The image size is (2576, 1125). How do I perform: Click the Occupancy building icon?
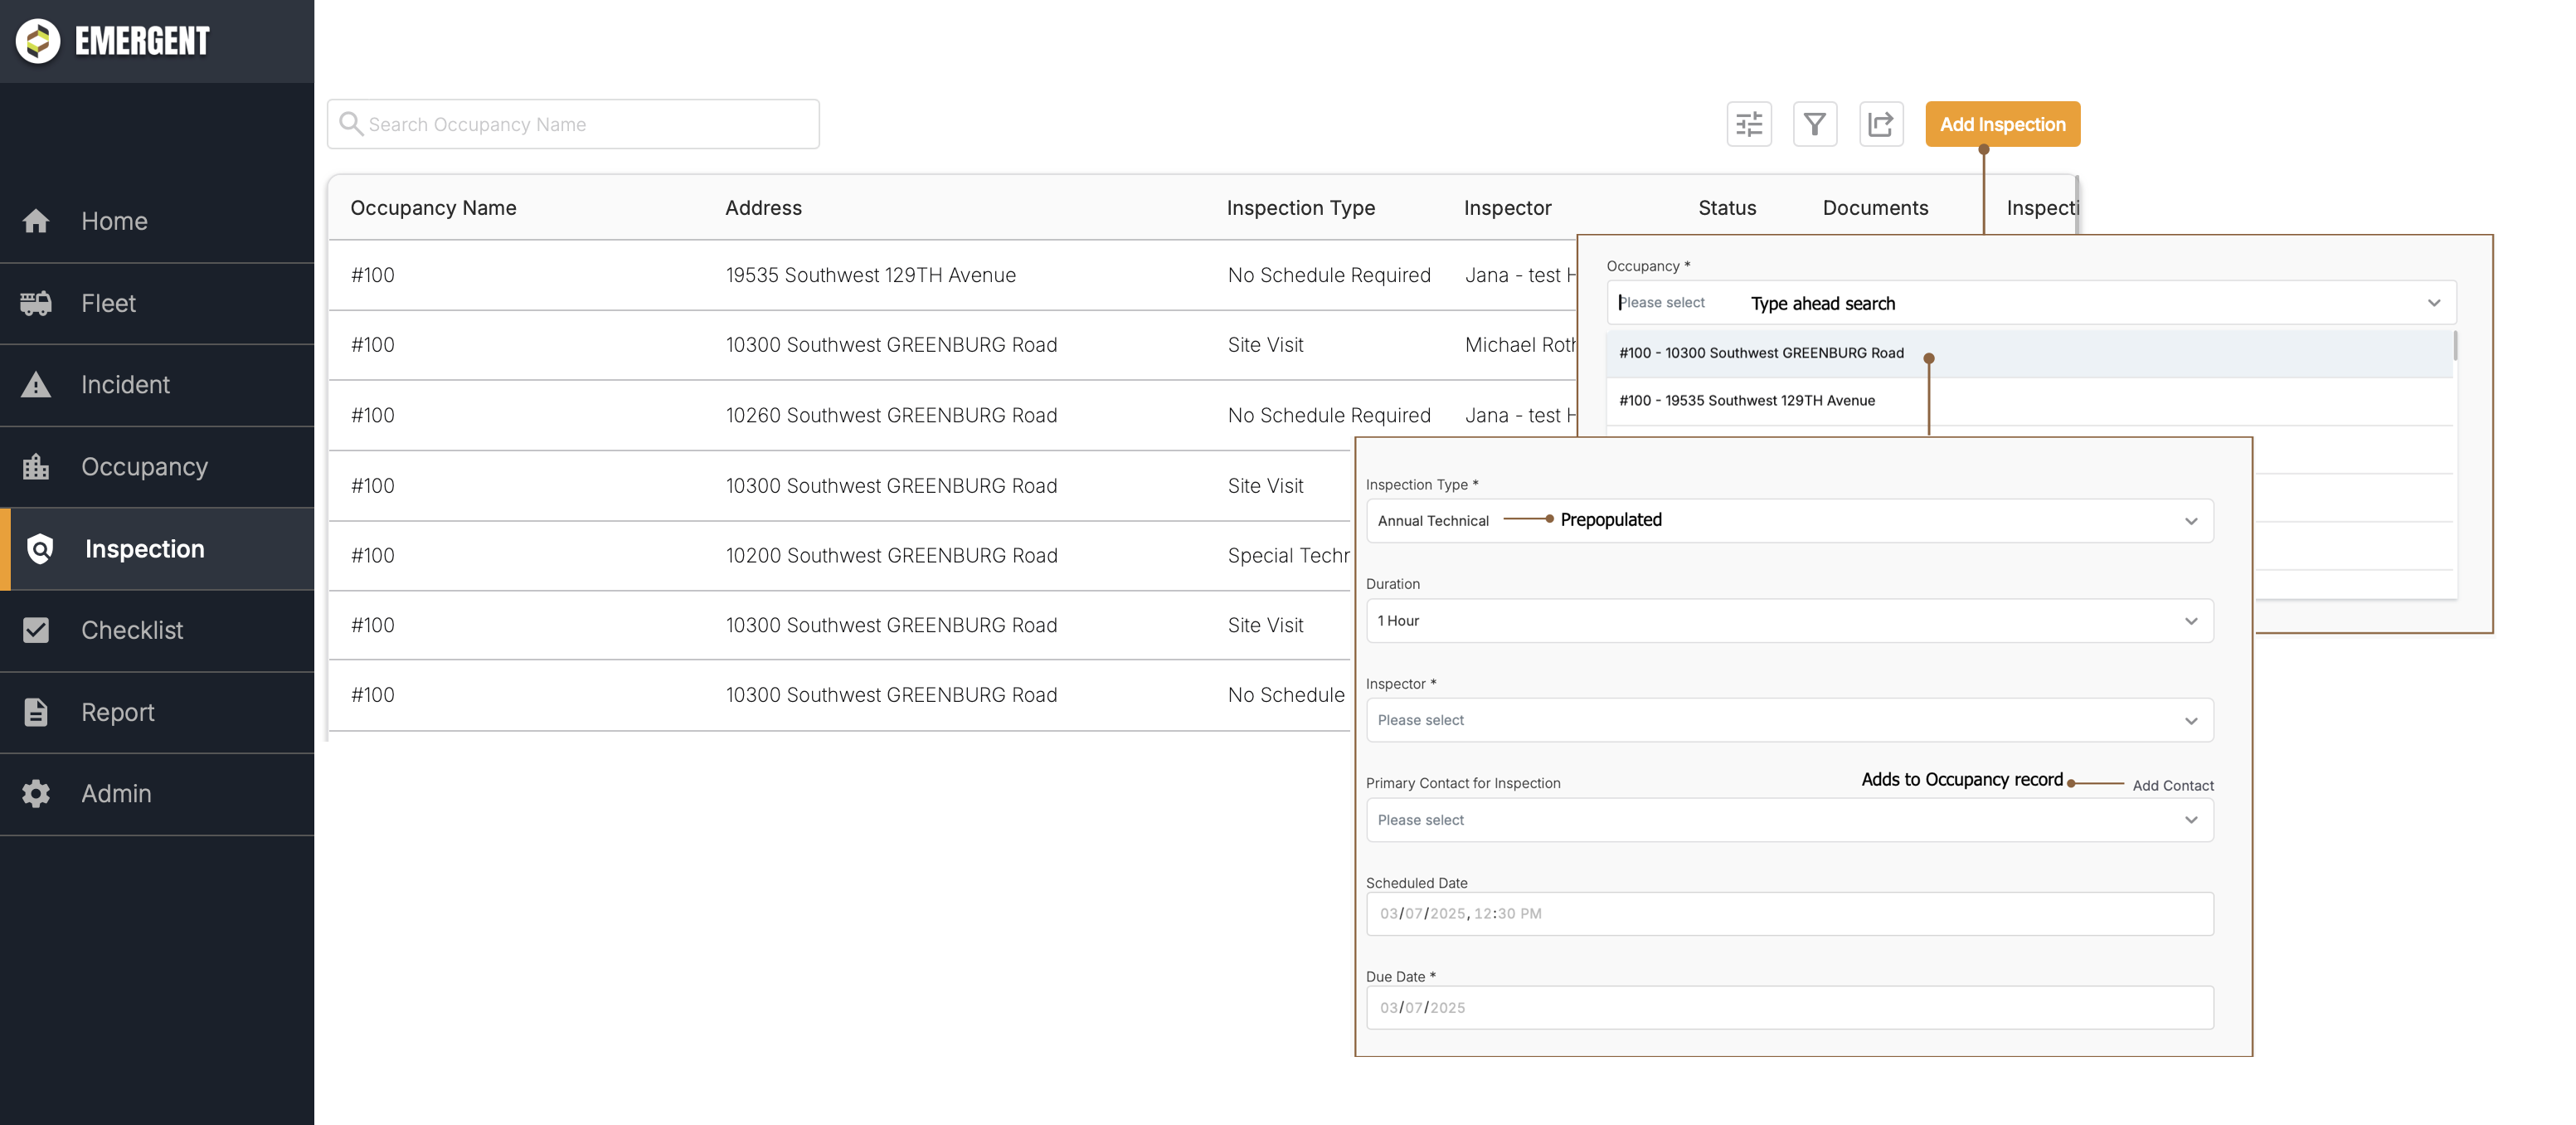pos(36,467)
